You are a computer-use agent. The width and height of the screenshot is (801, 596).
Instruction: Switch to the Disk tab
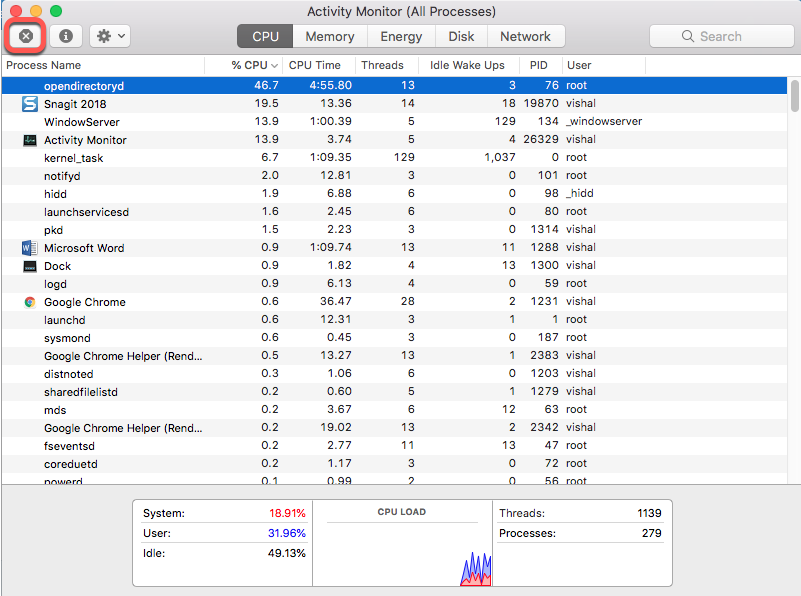(x=461, y=36)
